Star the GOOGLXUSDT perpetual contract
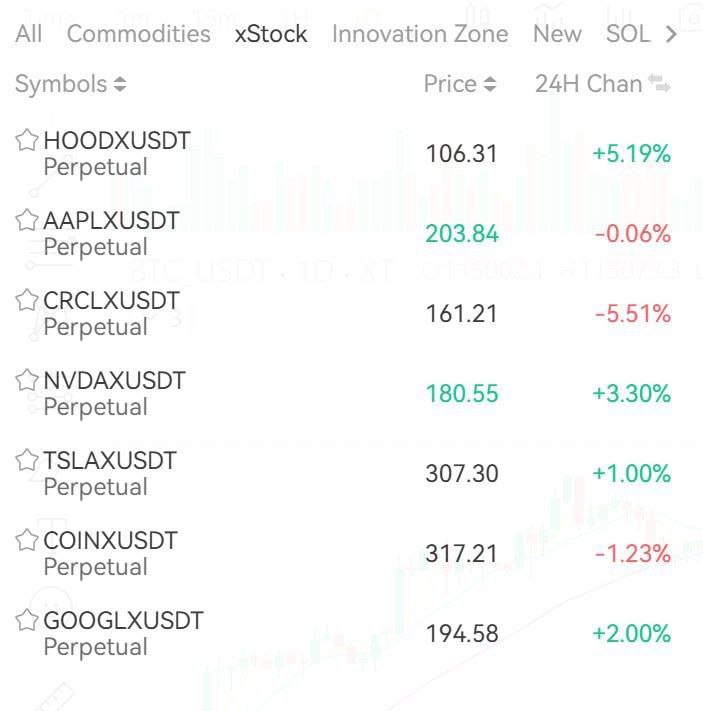The height and width of the screenshot is (711, 703). click(27, 620)
